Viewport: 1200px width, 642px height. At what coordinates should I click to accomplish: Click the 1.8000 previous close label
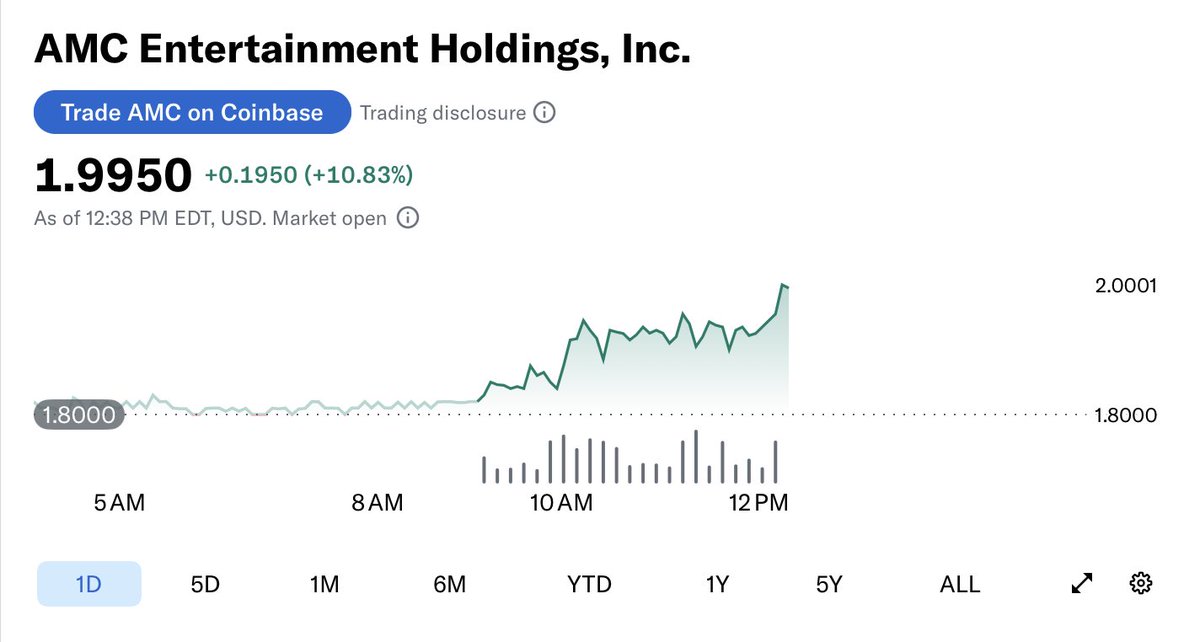(79, 415)
